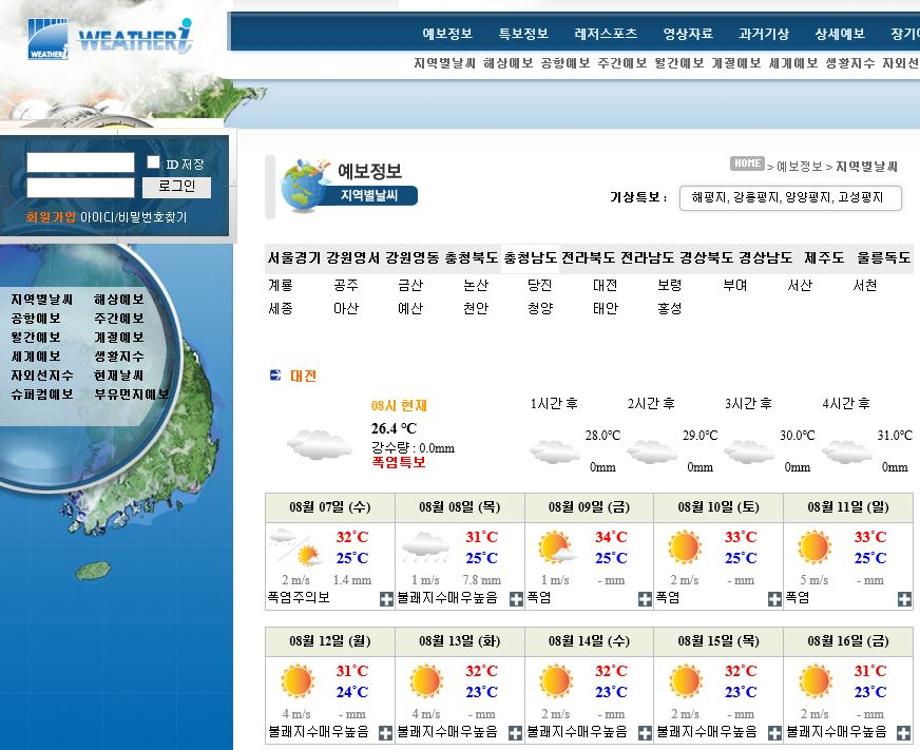Click the WeatherI logo
This screenshot has width=920, height=750.
click(110, 39)
